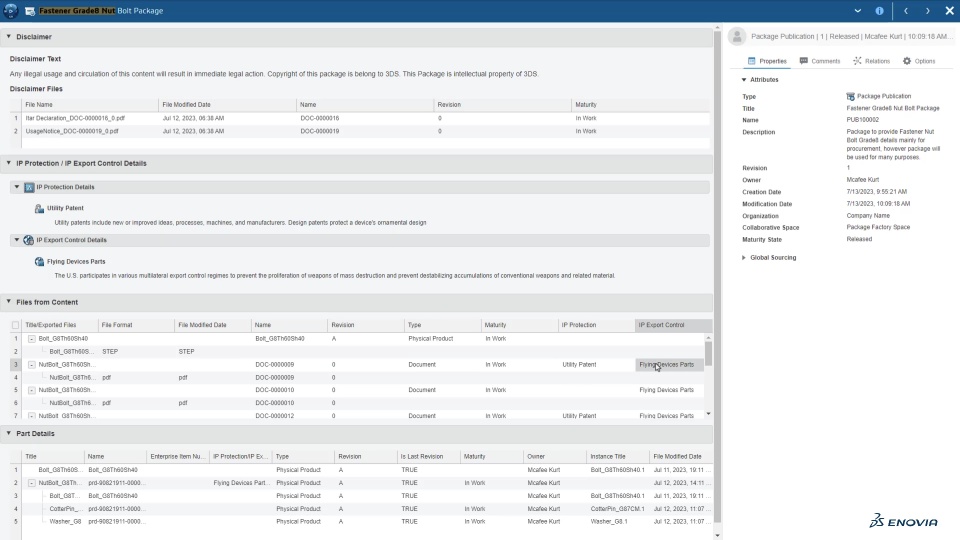The image size is (960, 540).
Task: Select CotterPin_G87CM.1 instance title cell
Action: point(617,509)
